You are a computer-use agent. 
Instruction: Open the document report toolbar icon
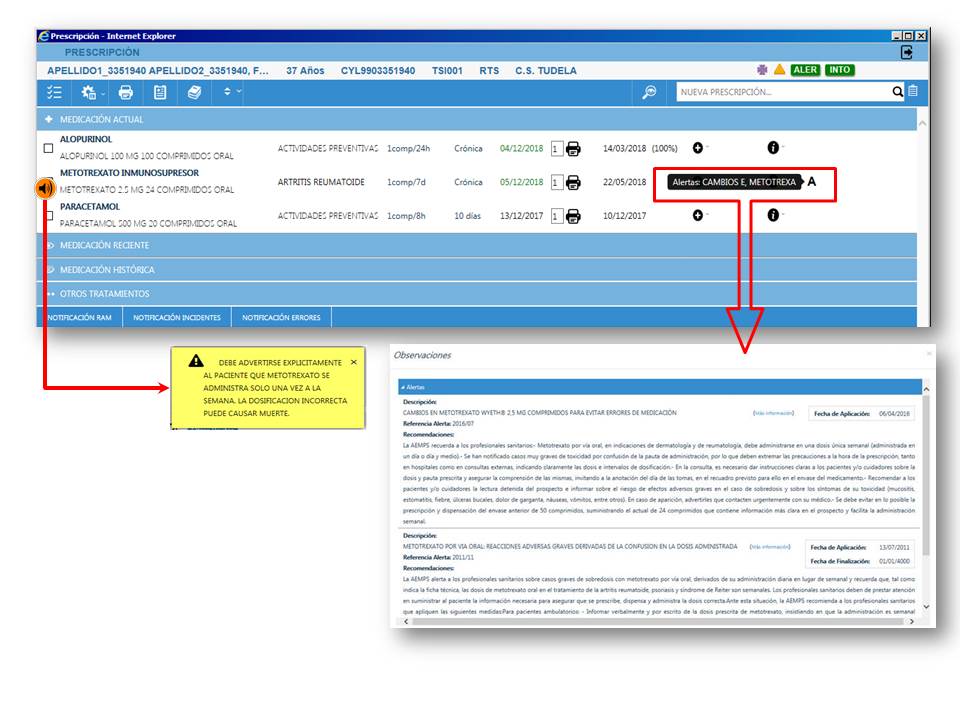coord(160,92)
